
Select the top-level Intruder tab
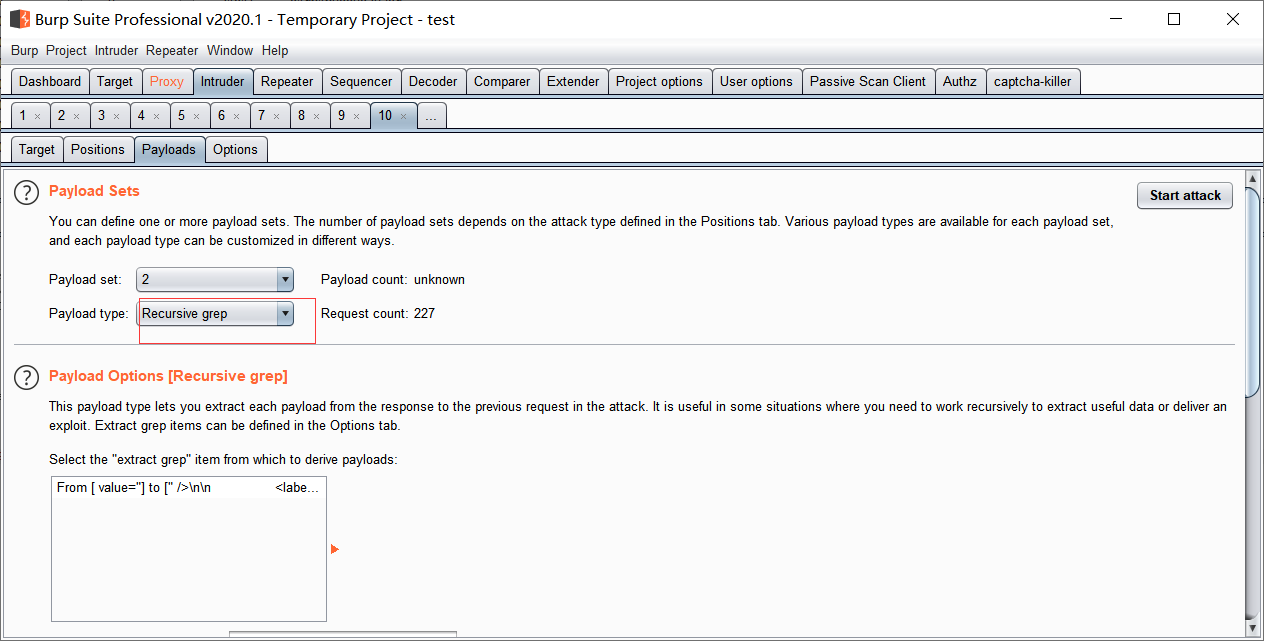222,82
